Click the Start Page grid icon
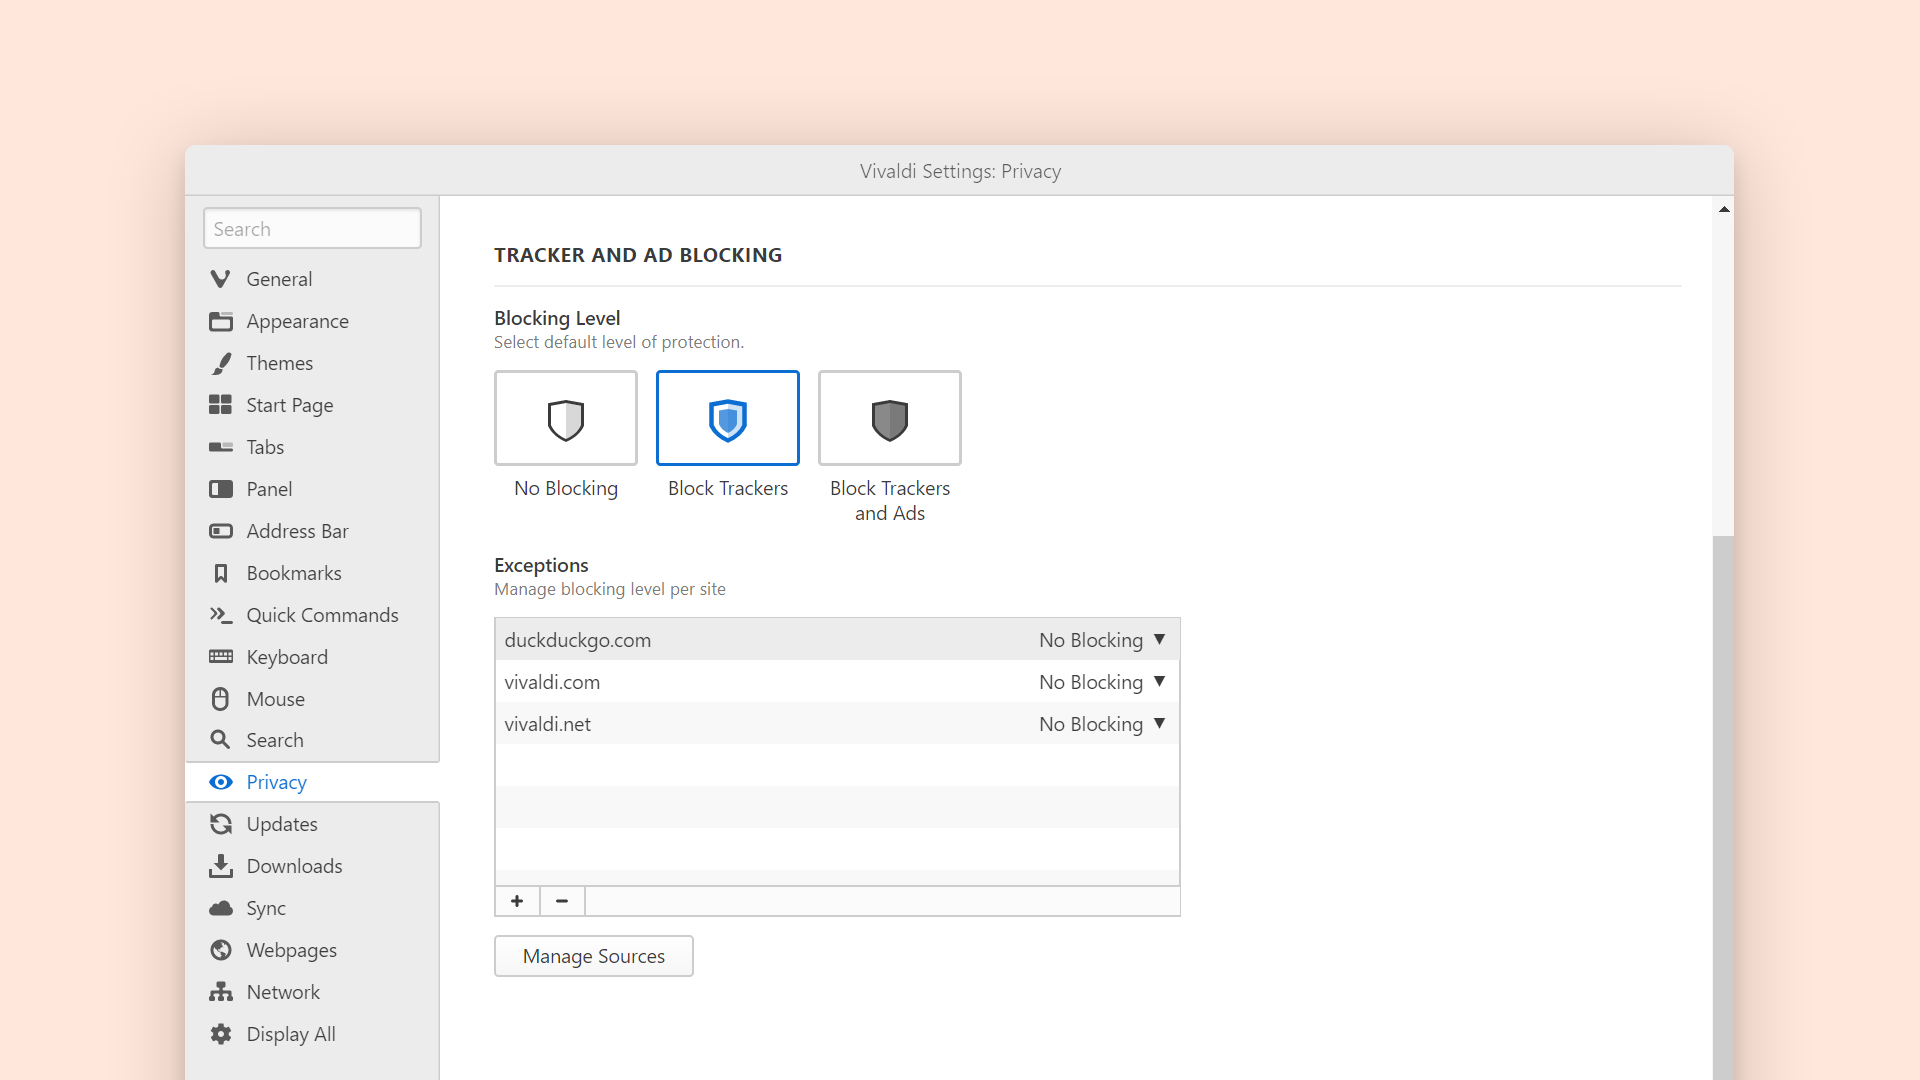The height and width of the screenshot is (1080, 1920). point(221,405)
